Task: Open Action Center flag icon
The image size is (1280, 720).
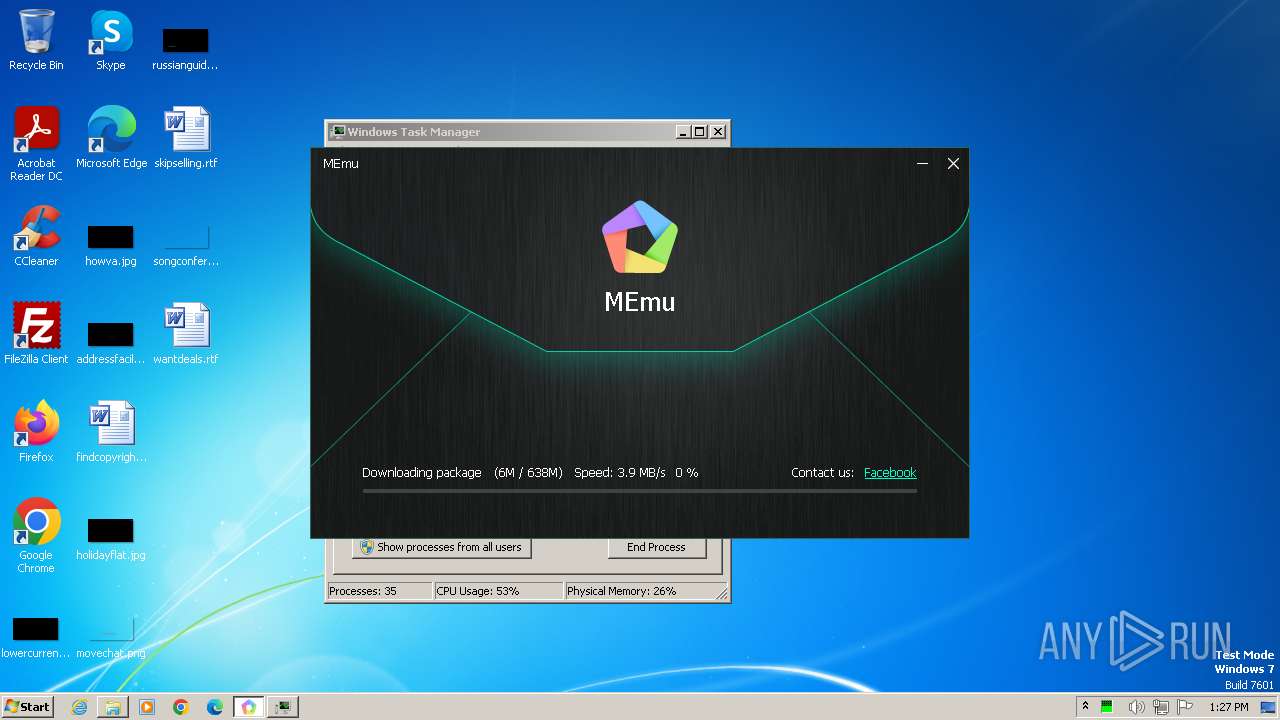Action: pyautogui.click(x=1186, y=707)
